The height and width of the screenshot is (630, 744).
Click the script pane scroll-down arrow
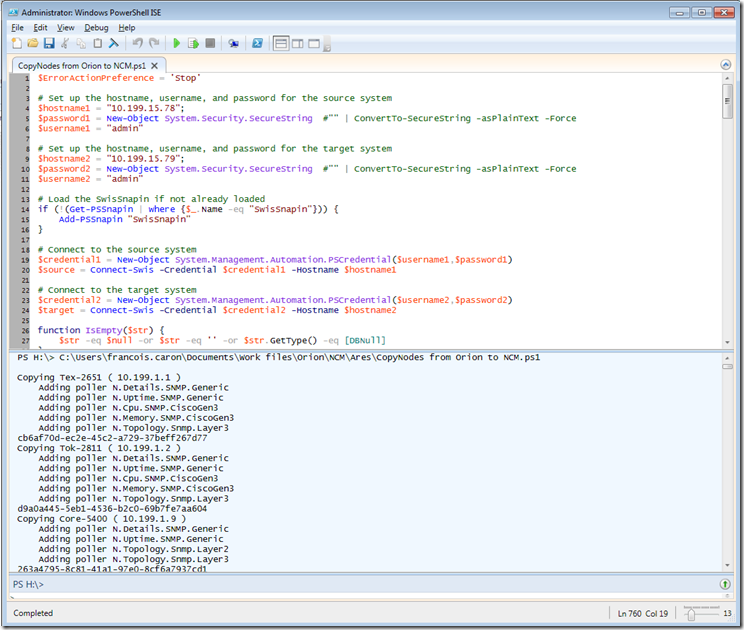click(727, 342)
